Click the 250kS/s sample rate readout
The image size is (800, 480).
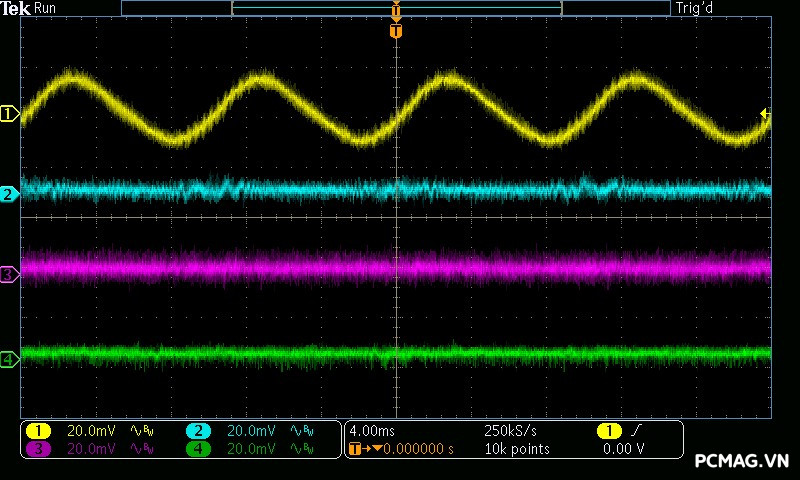coord(511,430)
